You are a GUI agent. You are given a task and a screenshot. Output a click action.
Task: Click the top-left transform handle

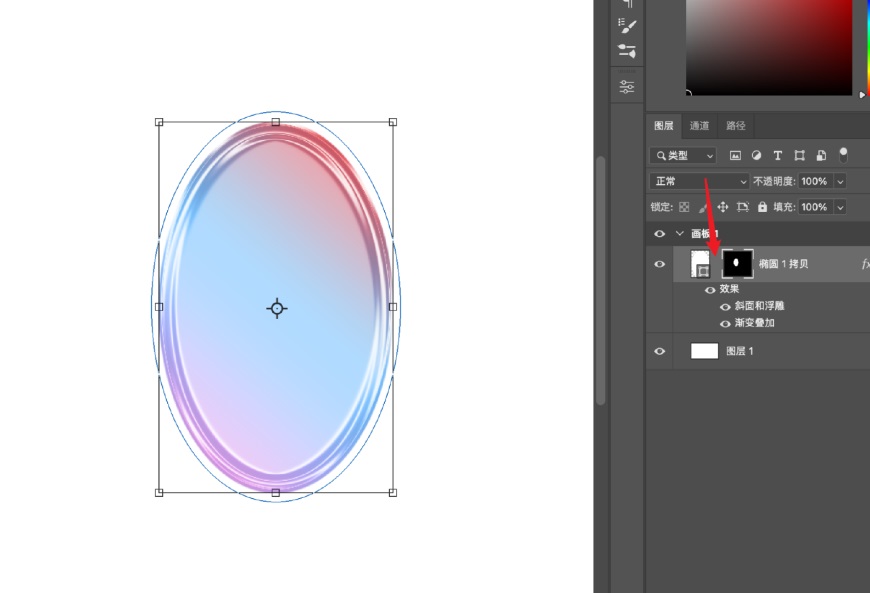[x=159, y=122]
